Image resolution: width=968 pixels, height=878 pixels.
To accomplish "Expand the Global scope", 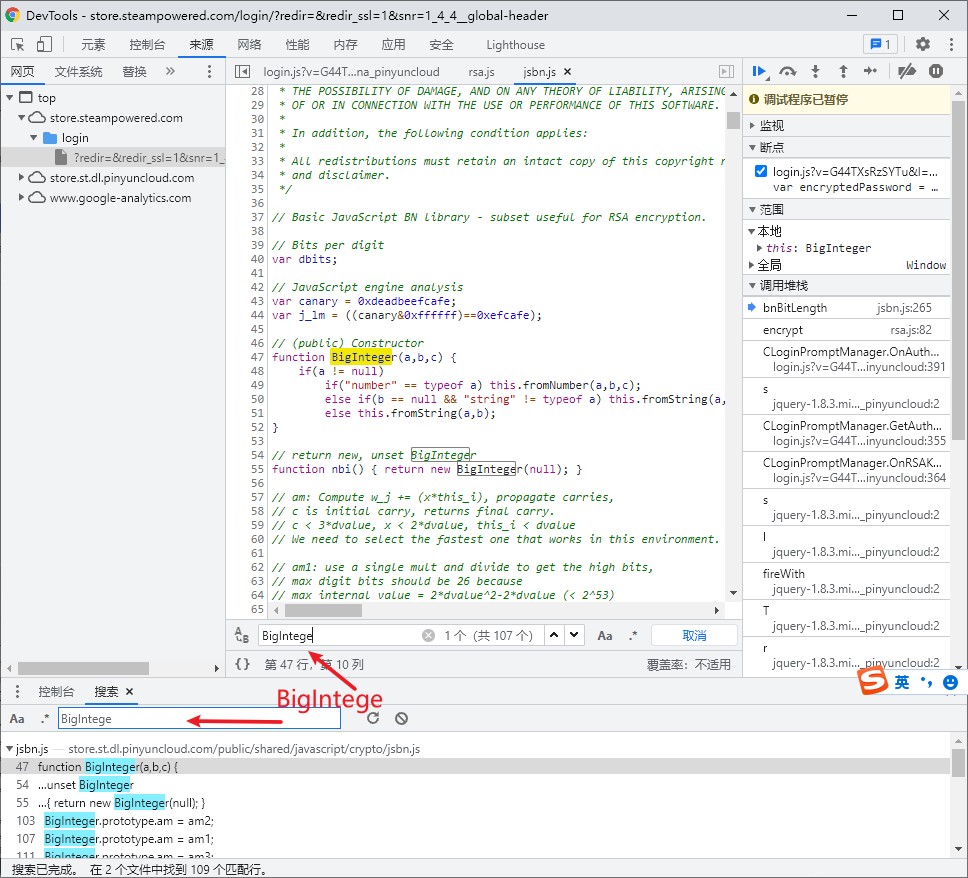I will (751, 265).
